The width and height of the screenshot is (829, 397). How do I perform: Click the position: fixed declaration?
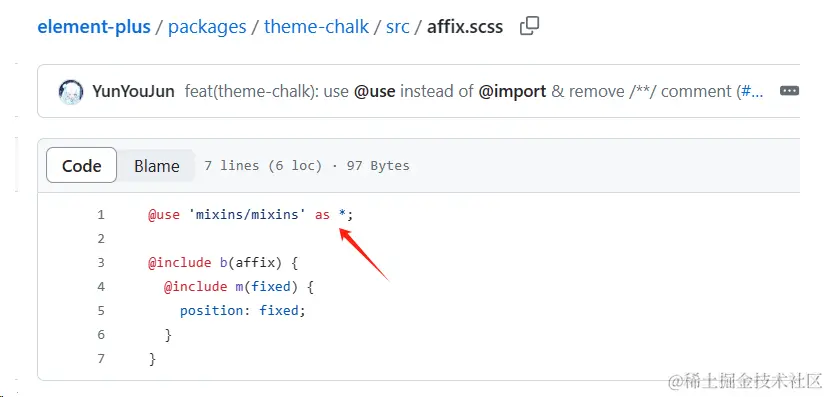pyautogui.click(x=243, y=310)
